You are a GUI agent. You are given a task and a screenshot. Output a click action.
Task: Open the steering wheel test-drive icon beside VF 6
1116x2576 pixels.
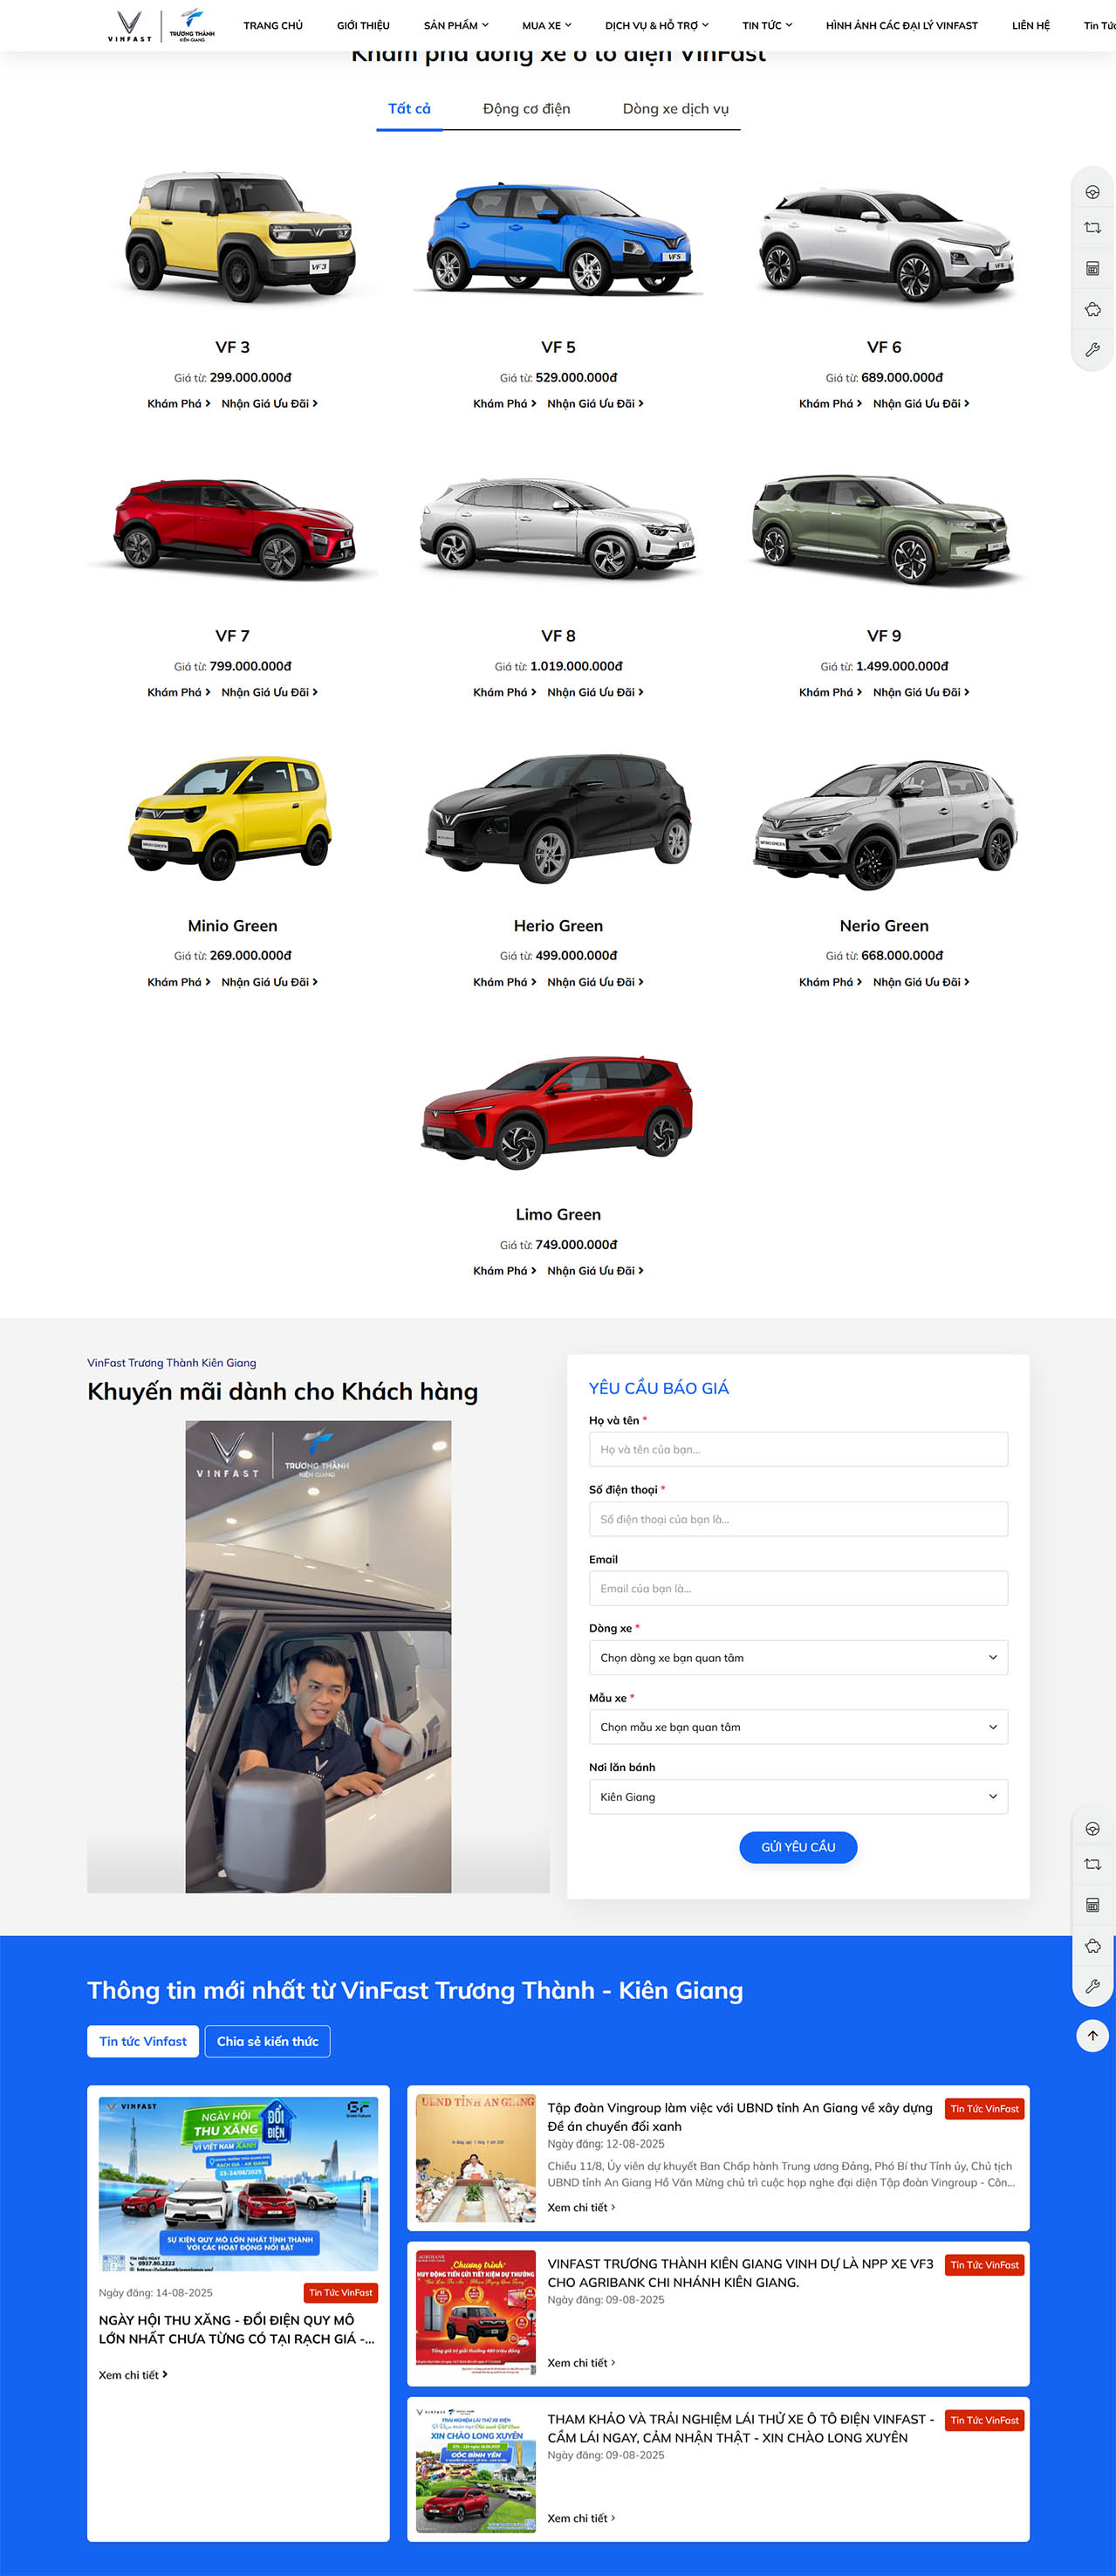(x=1092, y=191)
